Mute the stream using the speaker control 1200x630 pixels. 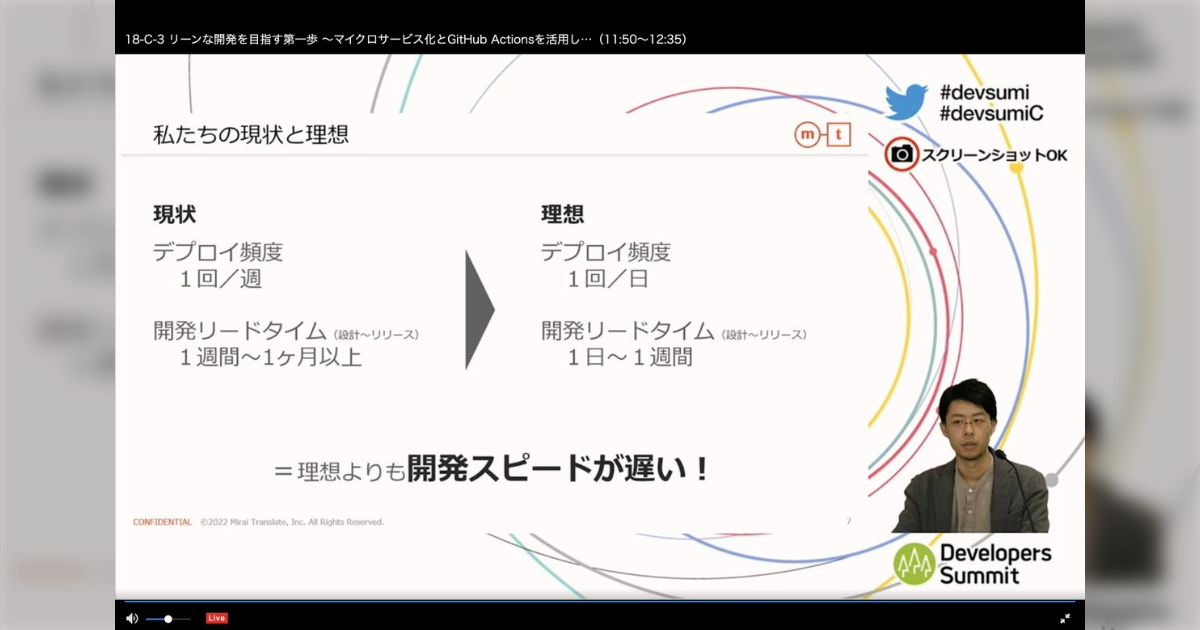click(131, 617)
